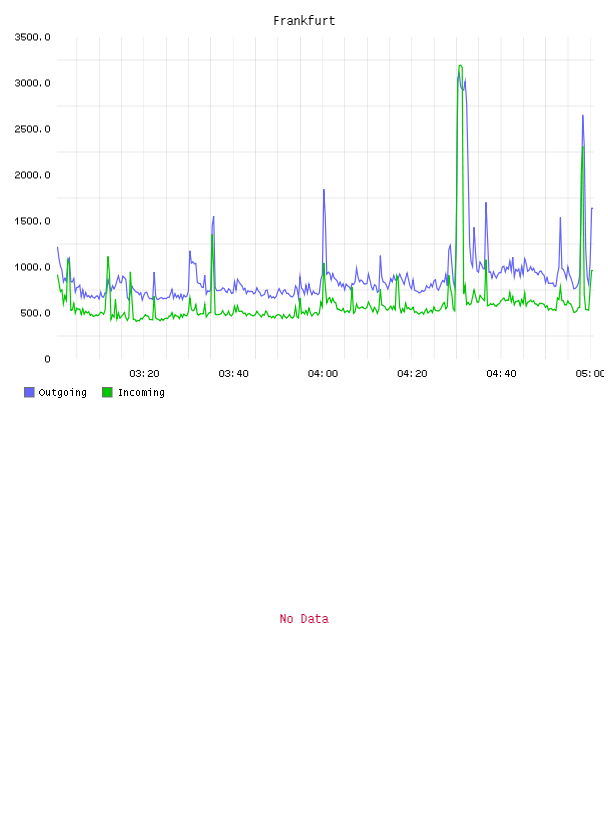The height and width of the screenshot is (816, 608).
Task: Click the 0 y-axis label
Action: pos(47,359)
